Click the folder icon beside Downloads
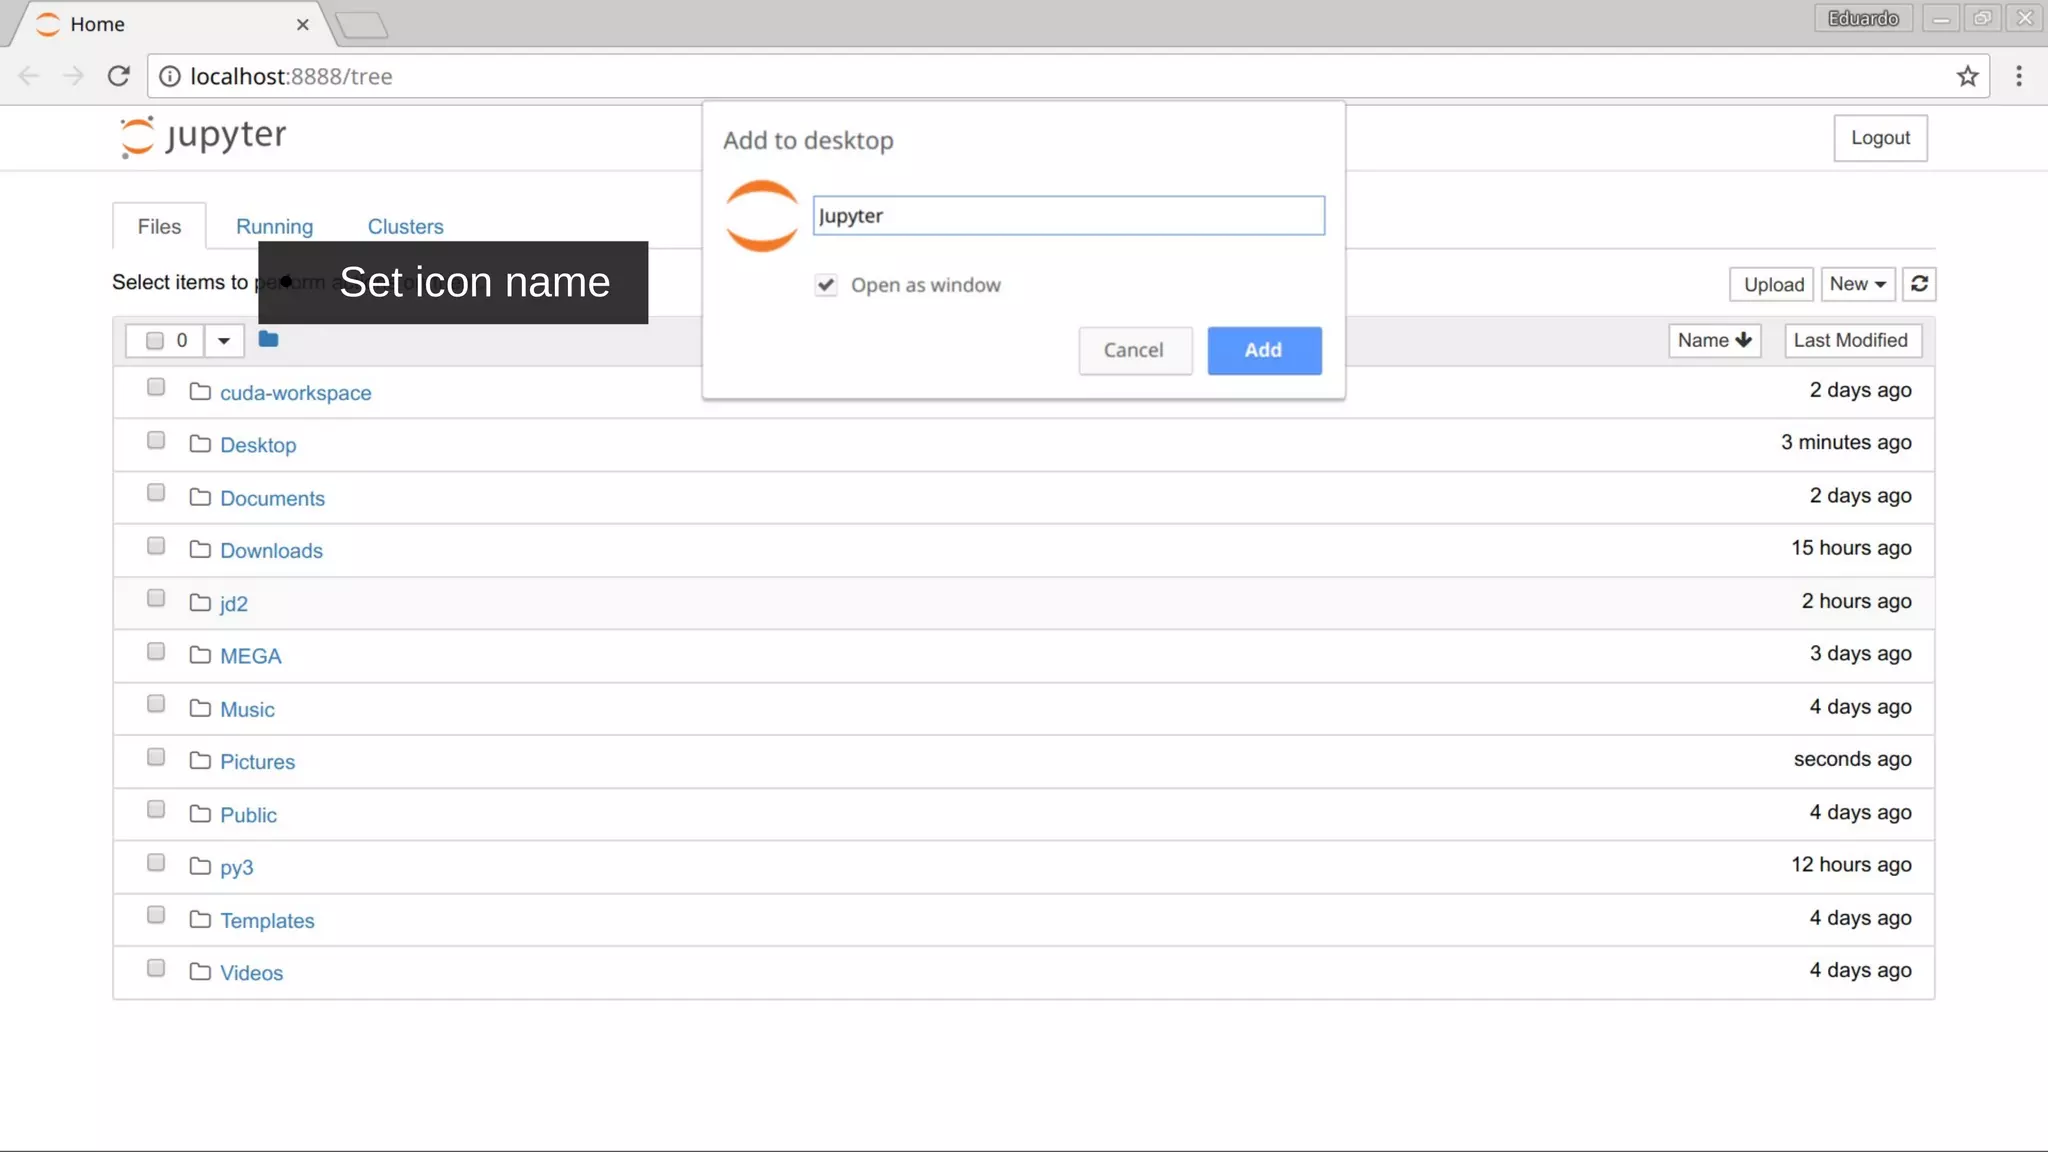The height and width of the screenshot is (1152, 2048). point(200,549)
